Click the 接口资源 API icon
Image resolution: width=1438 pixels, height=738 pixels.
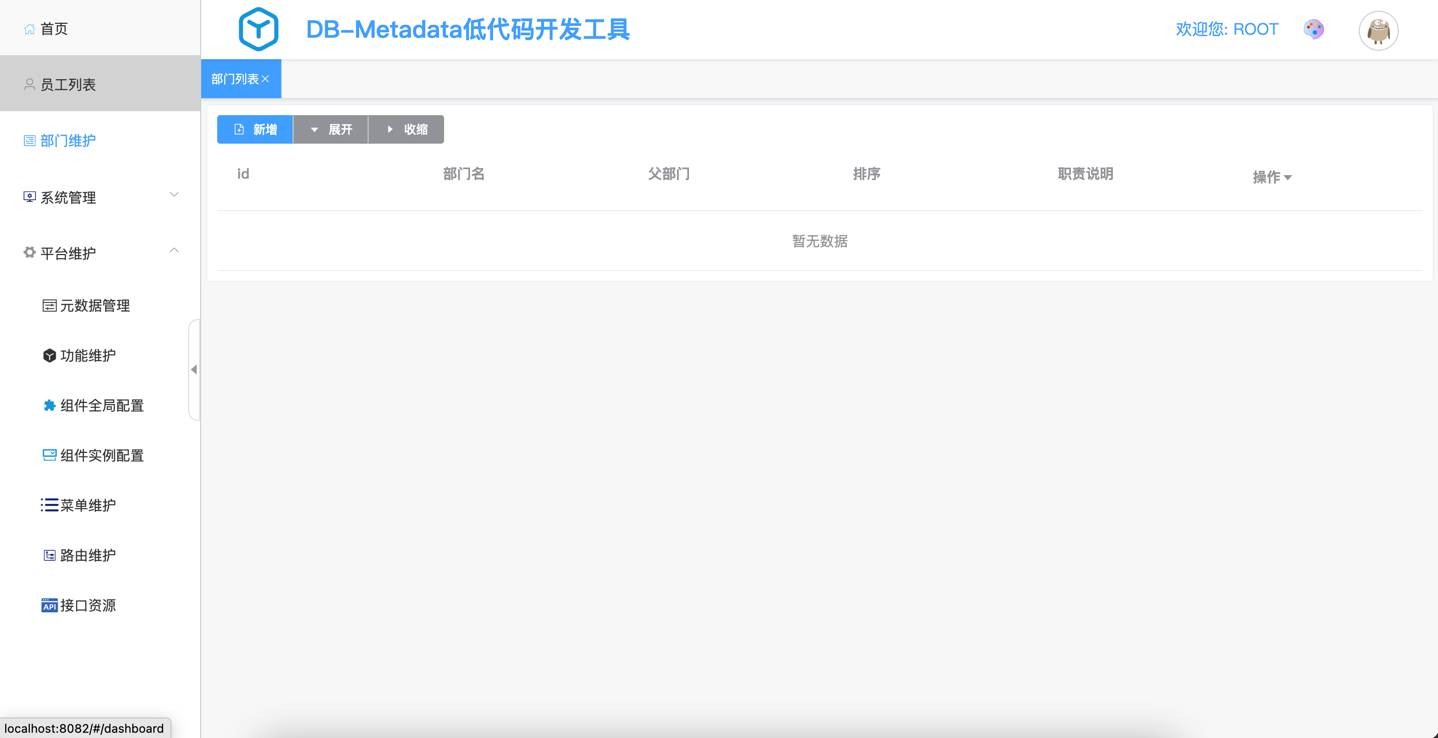(49, 606)
